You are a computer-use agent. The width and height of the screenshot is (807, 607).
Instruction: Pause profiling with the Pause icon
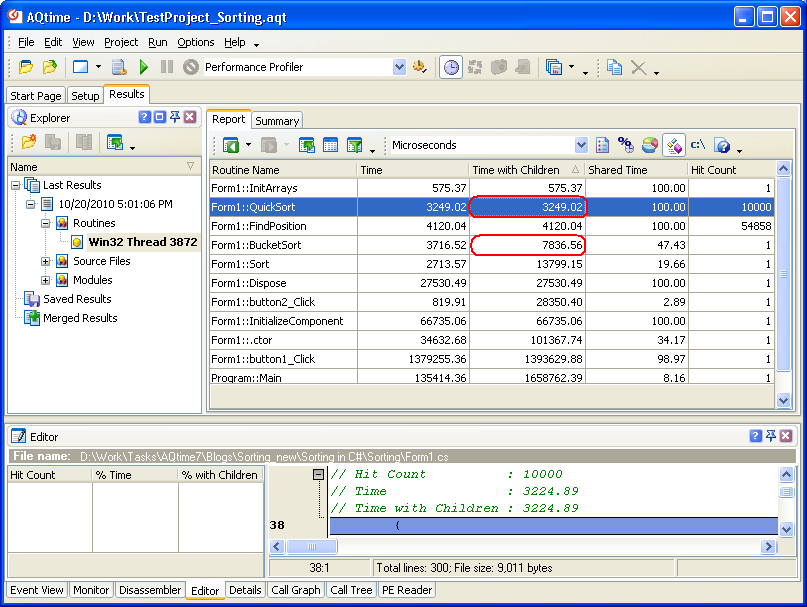coord(167,67)
